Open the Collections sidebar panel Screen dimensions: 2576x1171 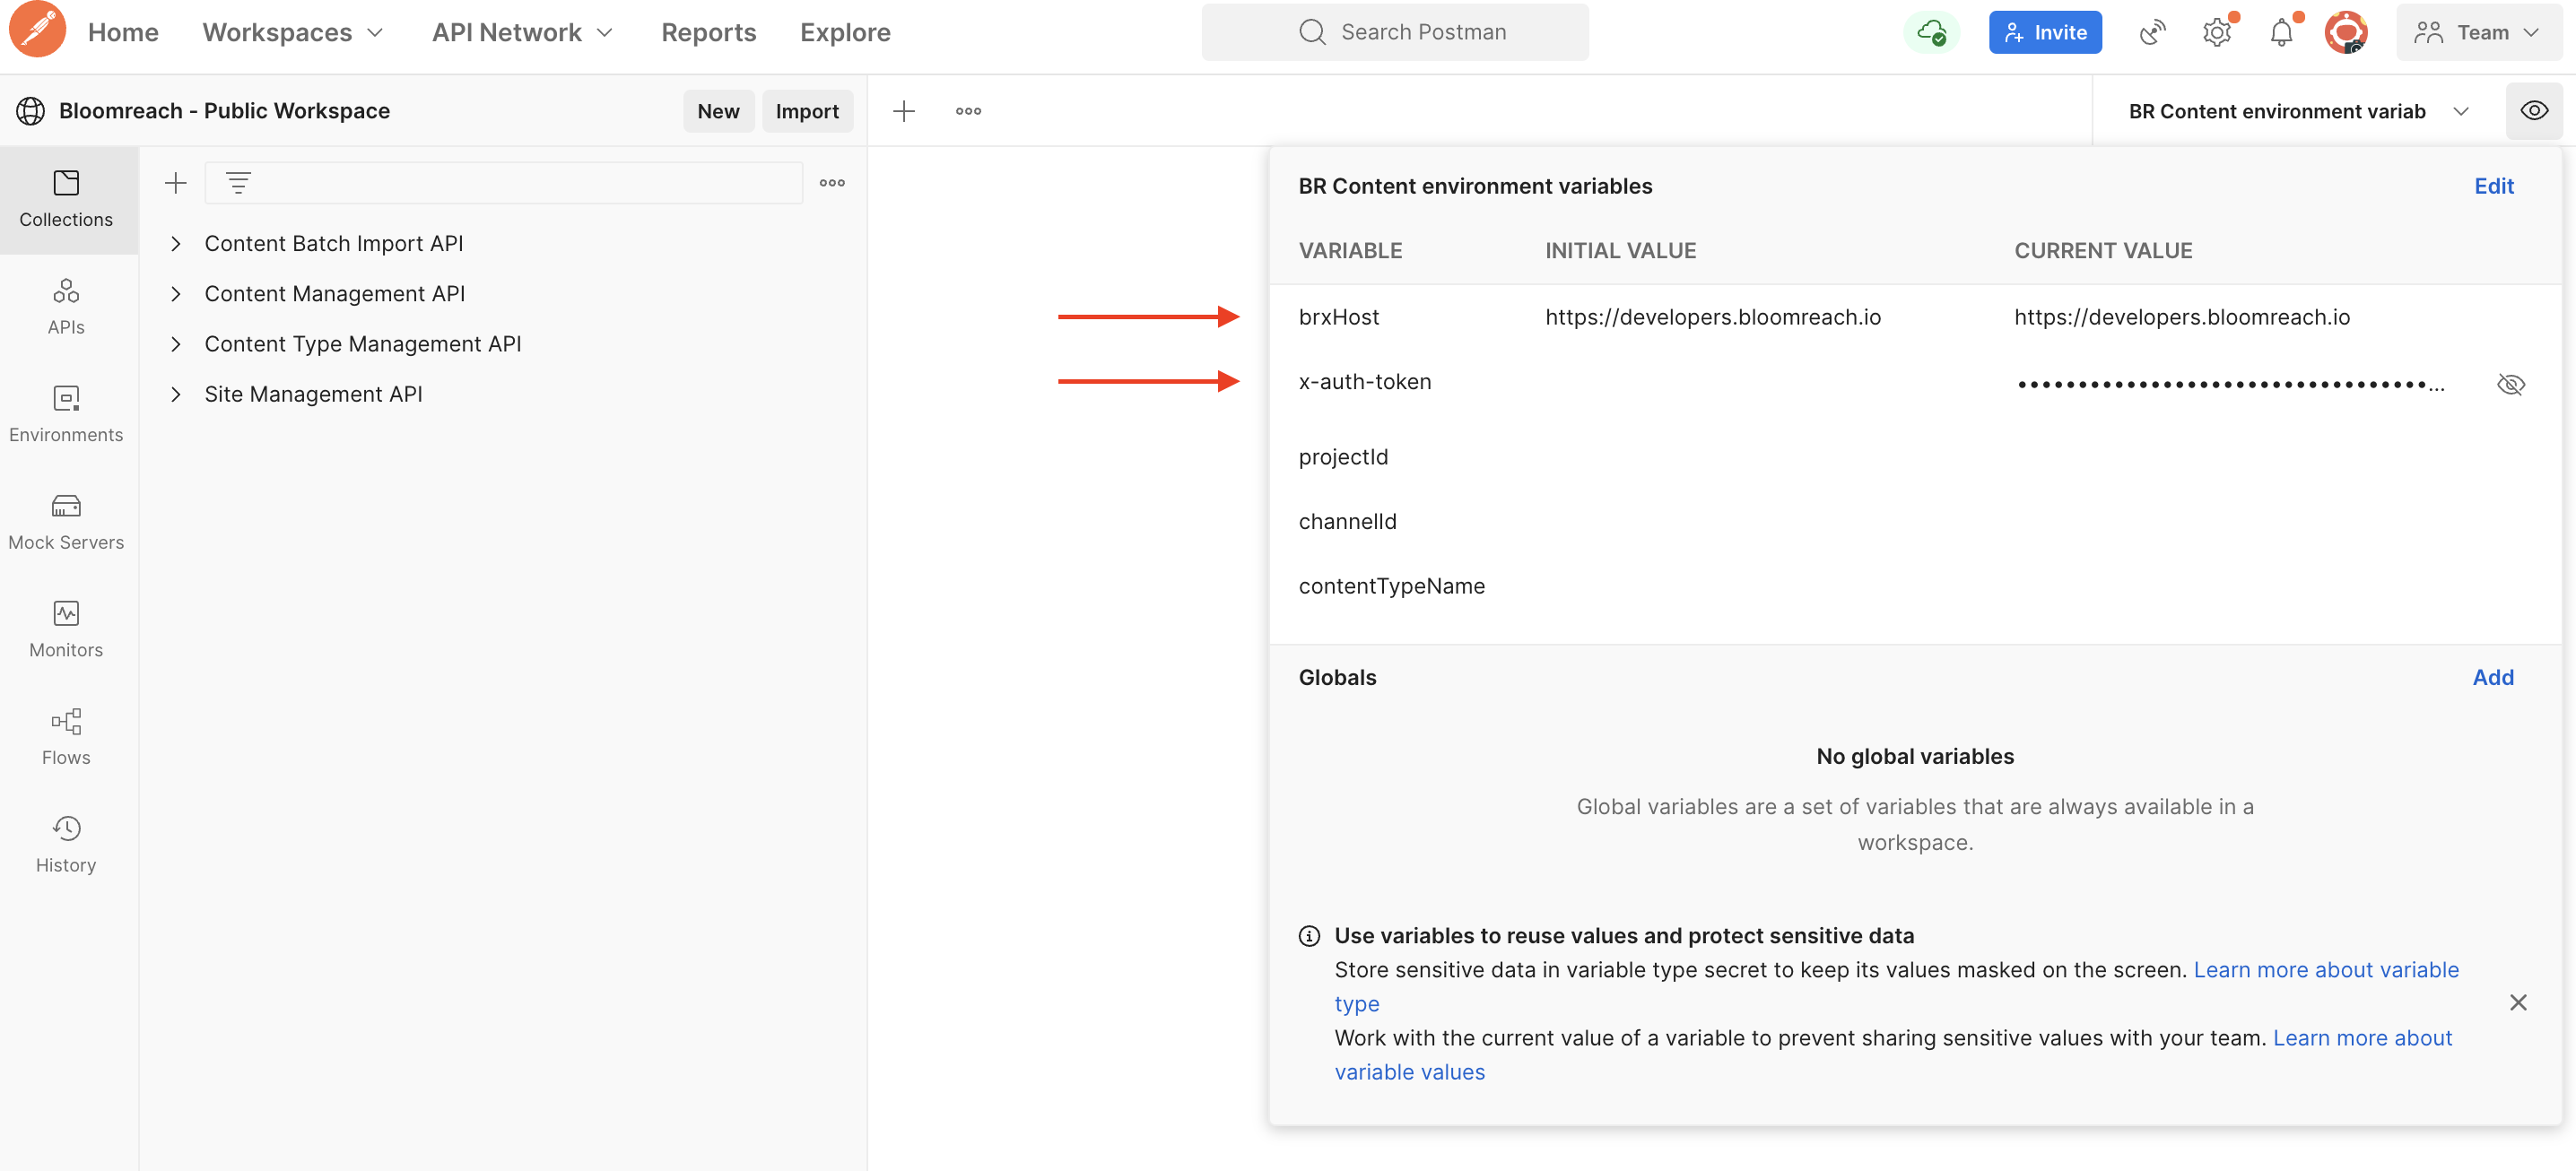tap(66, 199)
